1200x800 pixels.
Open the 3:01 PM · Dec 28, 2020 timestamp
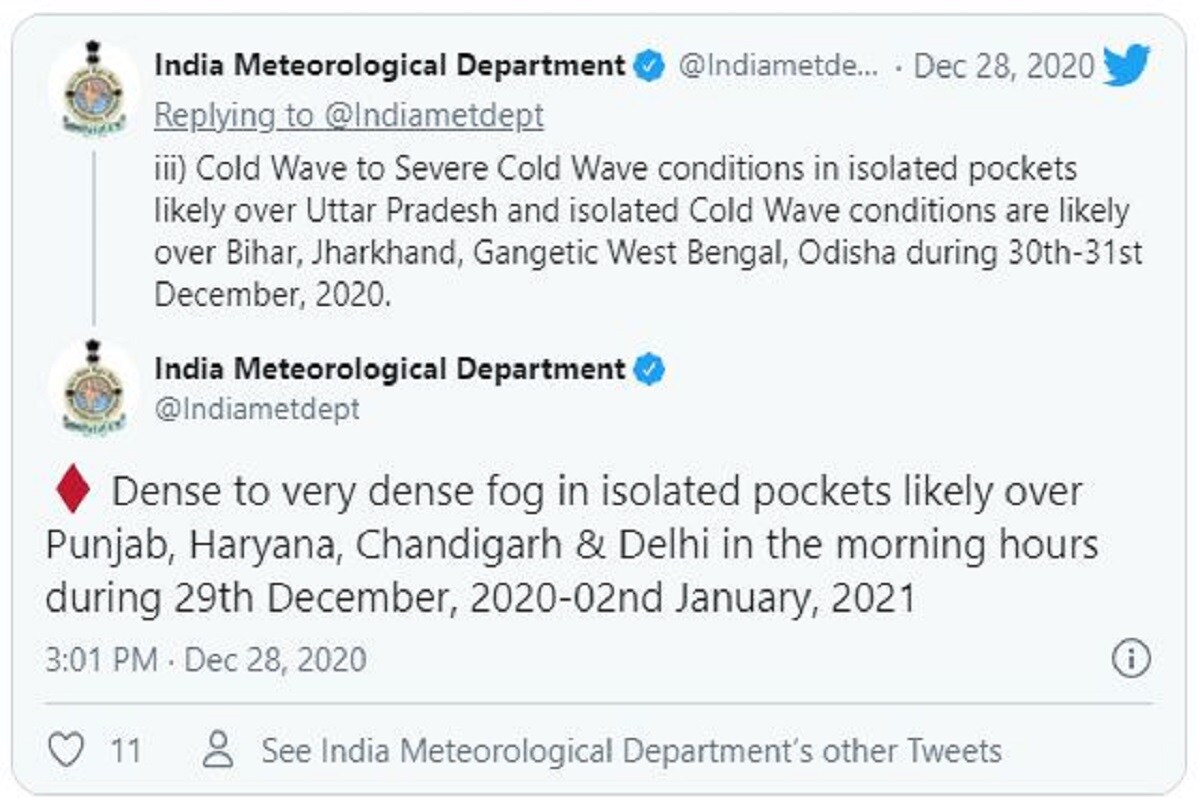pos(206,660)
